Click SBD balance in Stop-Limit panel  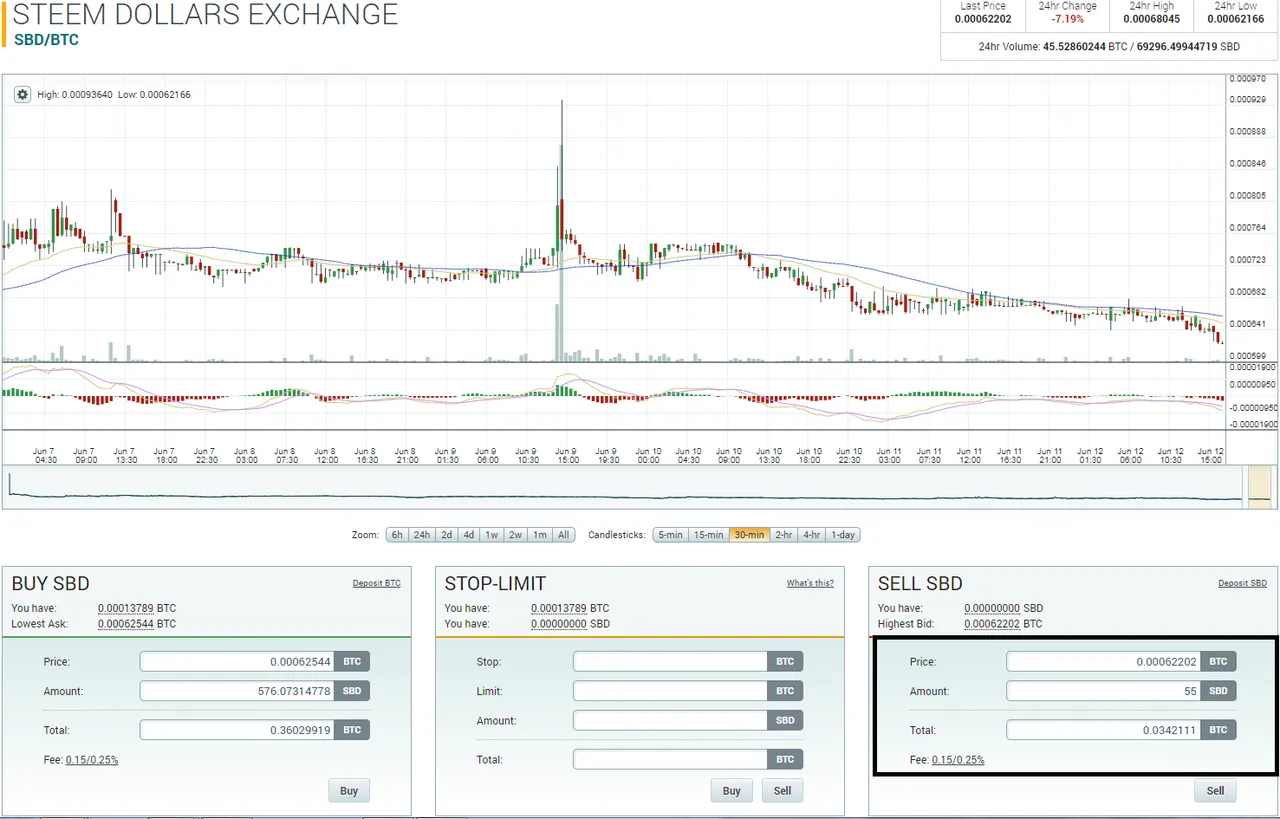click(559, 624)
